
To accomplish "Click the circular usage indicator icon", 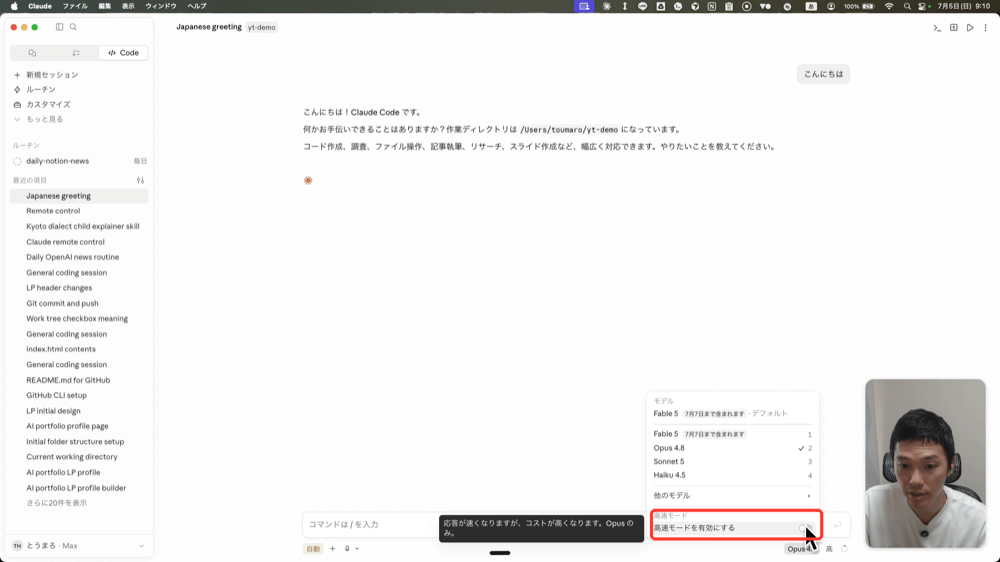I will tap(844, 549).
